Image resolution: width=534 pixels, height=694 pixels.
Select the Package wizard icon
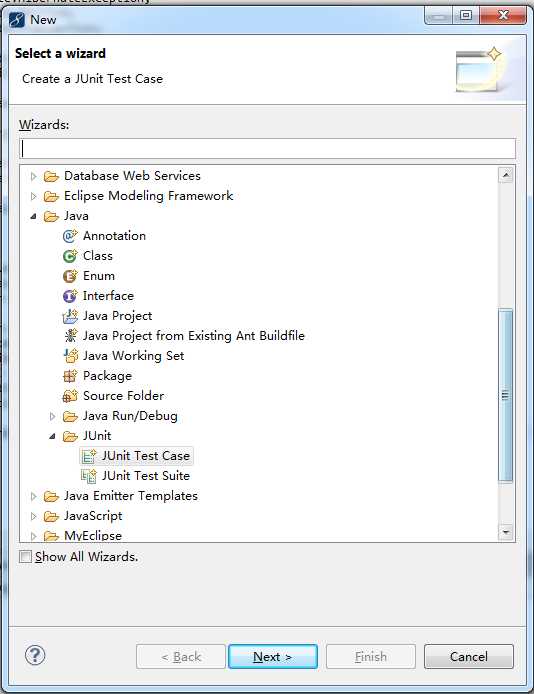point(70,376)
